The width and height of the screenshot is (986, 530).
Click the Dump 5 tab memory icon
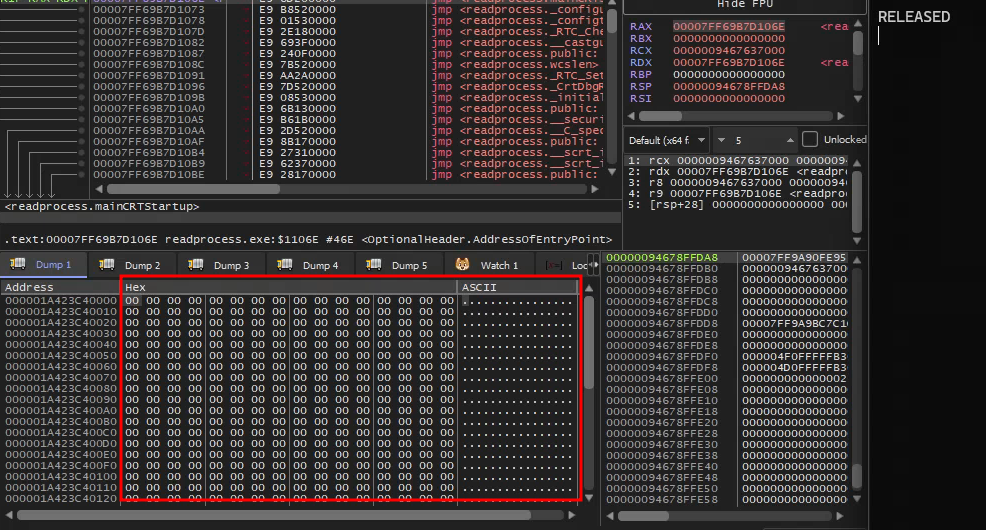click(x=374, y=265)
